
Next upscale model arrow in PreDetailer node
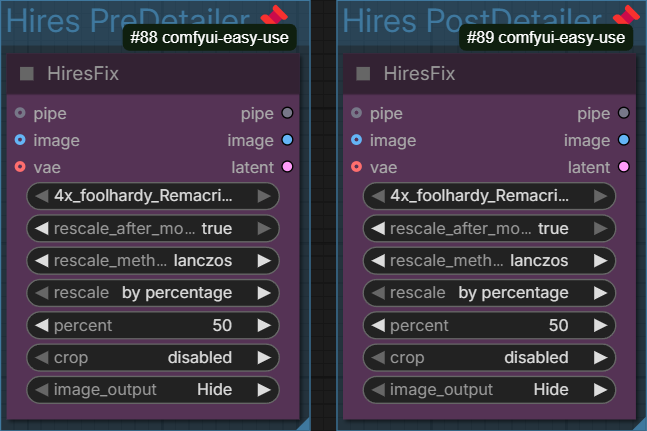click(264, 196)
